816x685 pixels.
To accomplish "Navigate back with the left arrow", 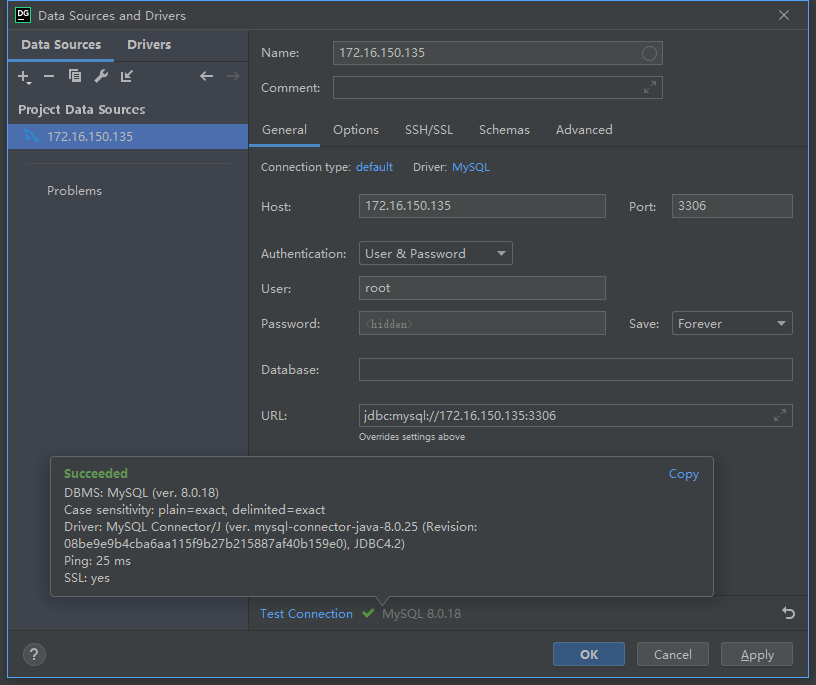I will point(207,76).
